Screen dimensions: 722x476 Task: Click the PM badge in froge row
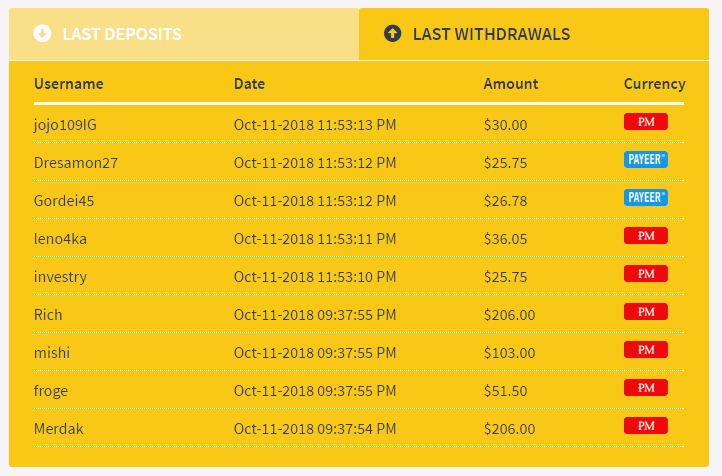(645, 388)
